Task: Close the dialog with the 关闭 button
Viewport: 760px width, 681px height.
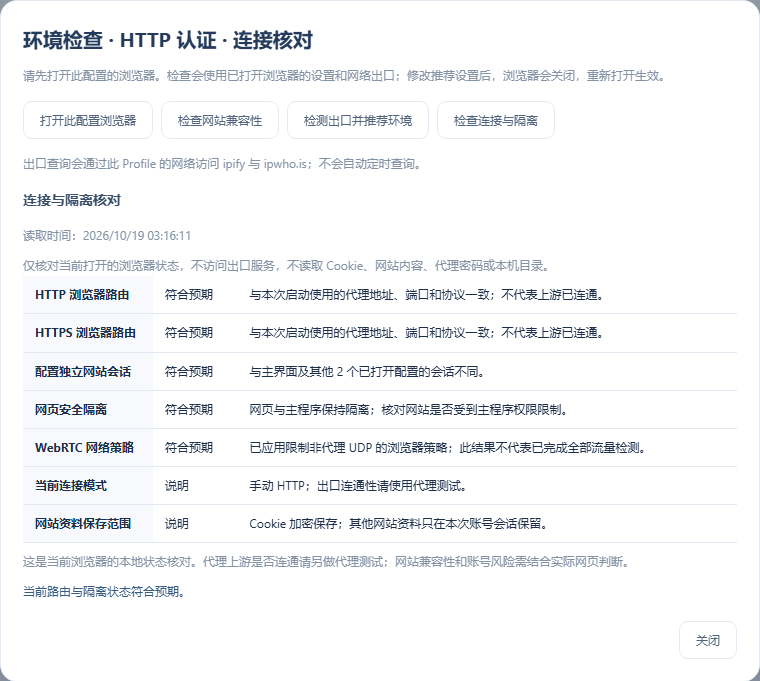Action: [708, 640]
